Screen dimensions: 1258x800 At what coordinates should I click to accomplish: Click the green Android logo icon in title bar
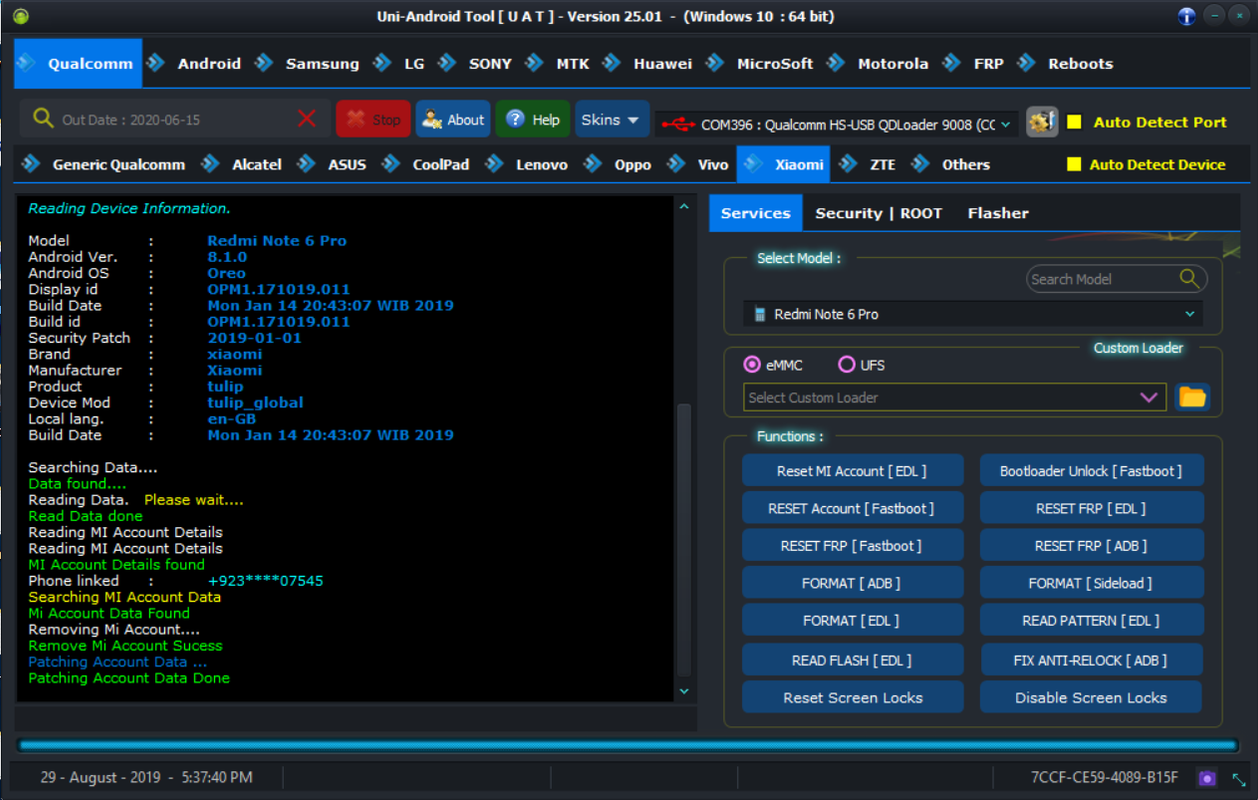click(x=20, y=16)
